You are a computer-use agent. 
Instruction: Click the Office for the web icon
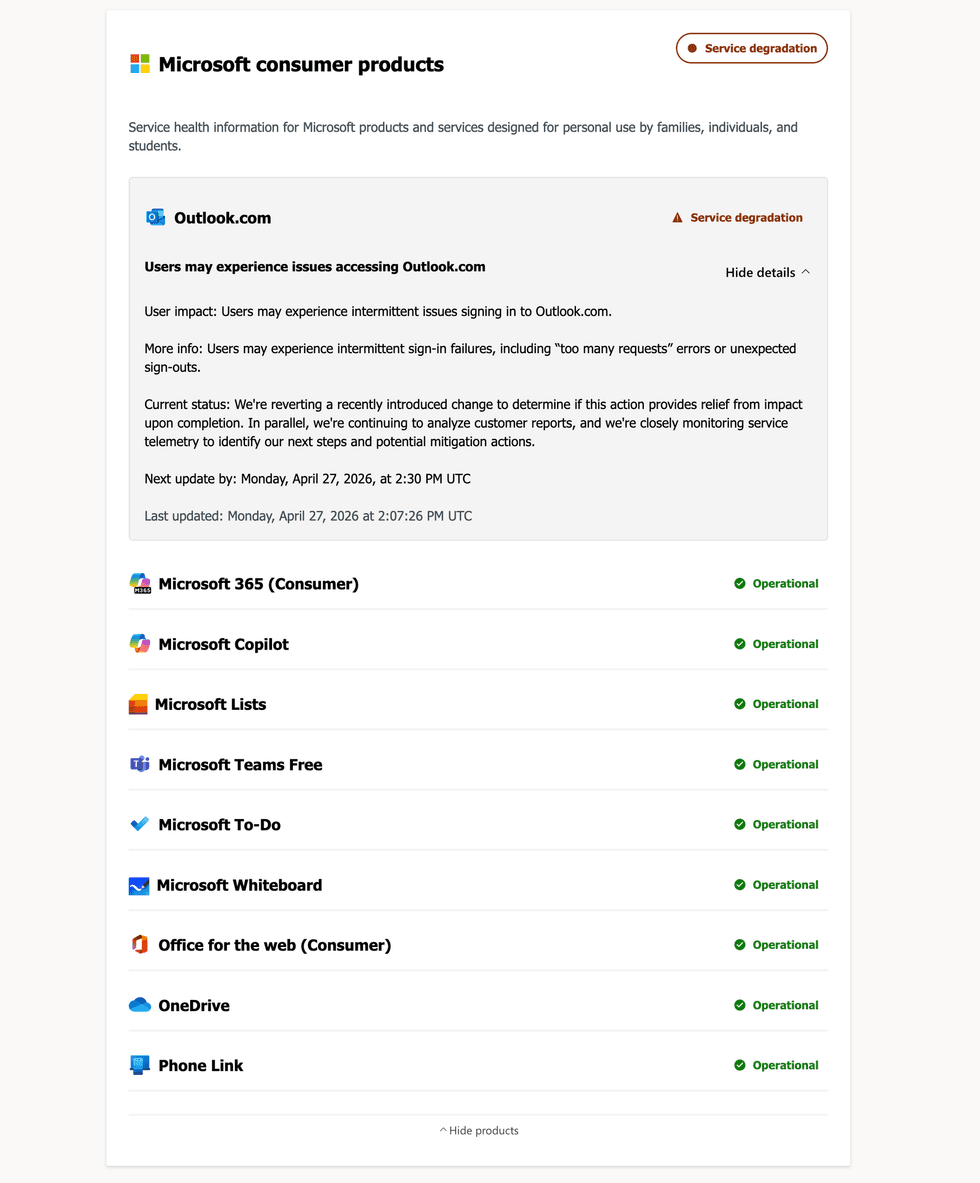pos(140,945)
